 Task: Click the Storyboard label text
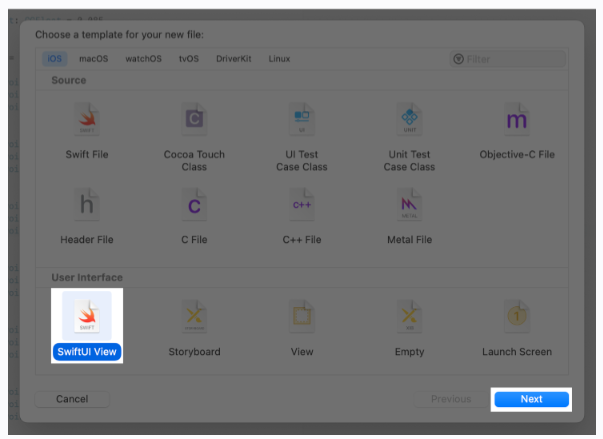[194, 352]
